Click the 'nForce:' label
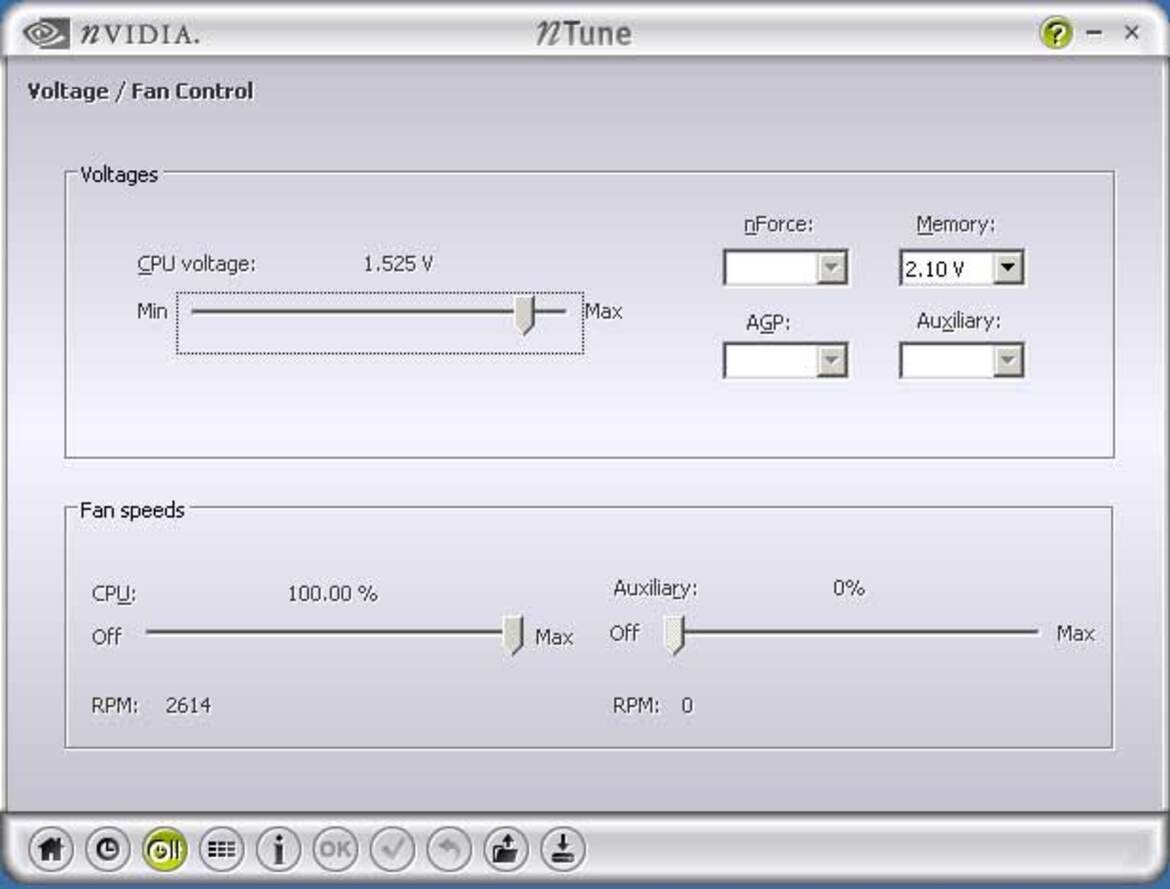The width and height of the screenshot is (1170, 889). 778,224
